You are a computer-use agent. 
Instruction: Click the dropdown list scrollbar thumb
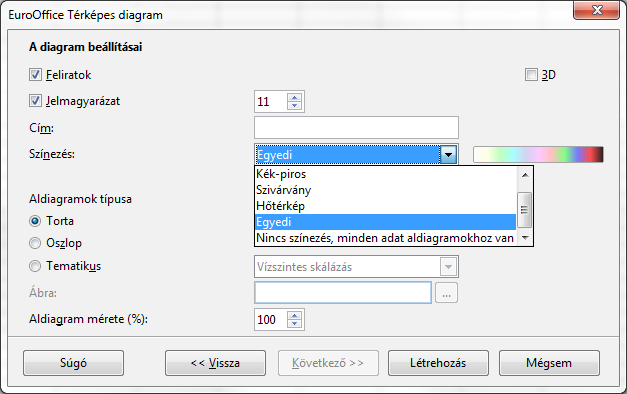[524, 210]
